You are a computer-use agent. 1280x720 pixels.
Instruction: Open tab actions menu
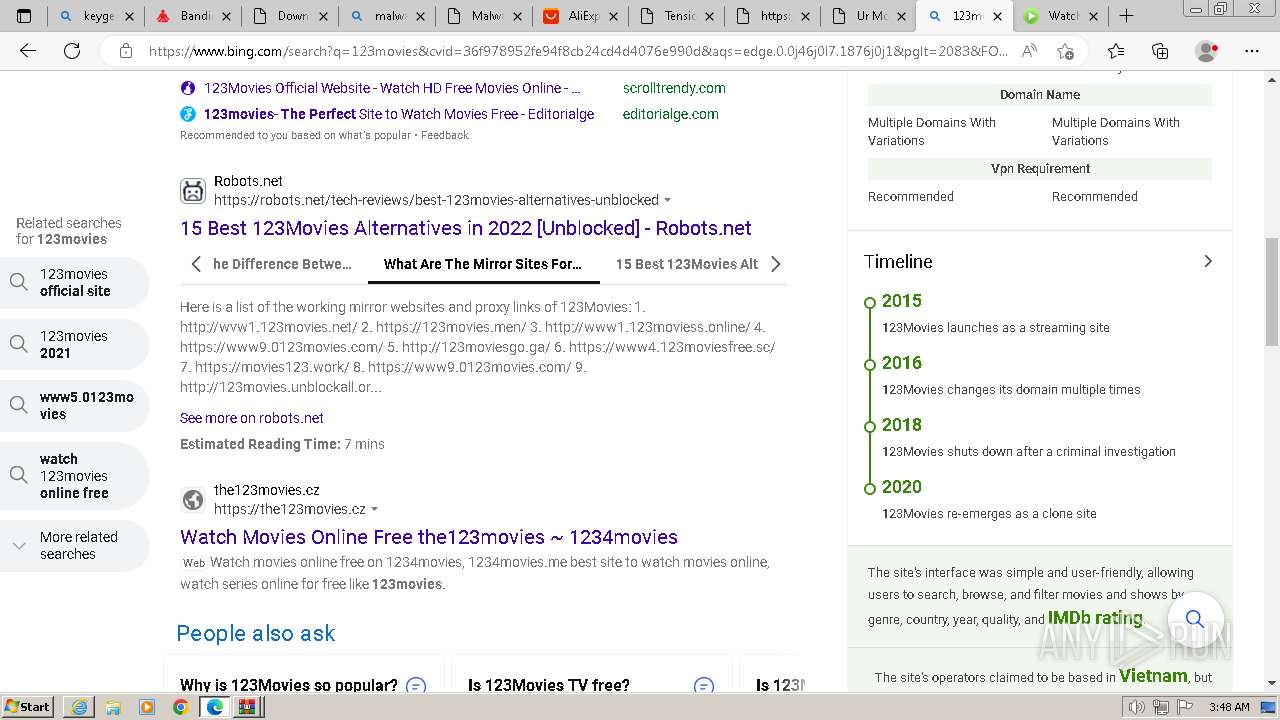24,16
